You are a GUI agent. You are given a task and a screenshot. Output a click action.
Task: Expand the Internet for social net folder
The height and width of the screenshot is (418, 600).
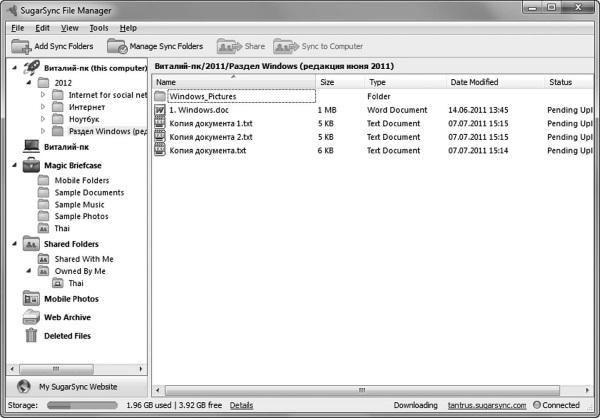pyautogui.click(x=43, y=95)
